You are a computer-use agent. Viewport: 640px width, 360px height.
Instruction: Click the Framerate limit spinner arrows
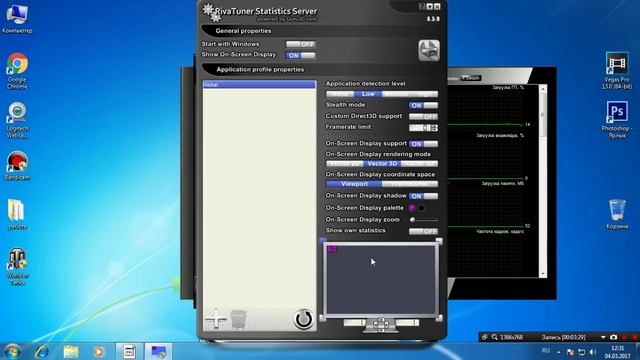[434, 128]
